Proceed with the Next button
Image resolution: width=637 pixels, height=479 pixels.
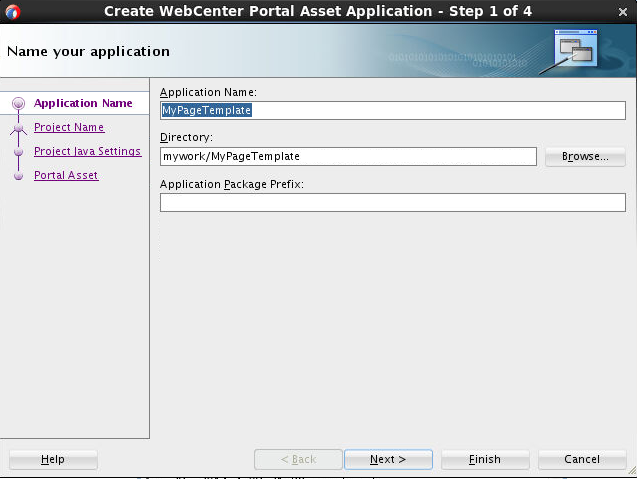click(388, 459)
